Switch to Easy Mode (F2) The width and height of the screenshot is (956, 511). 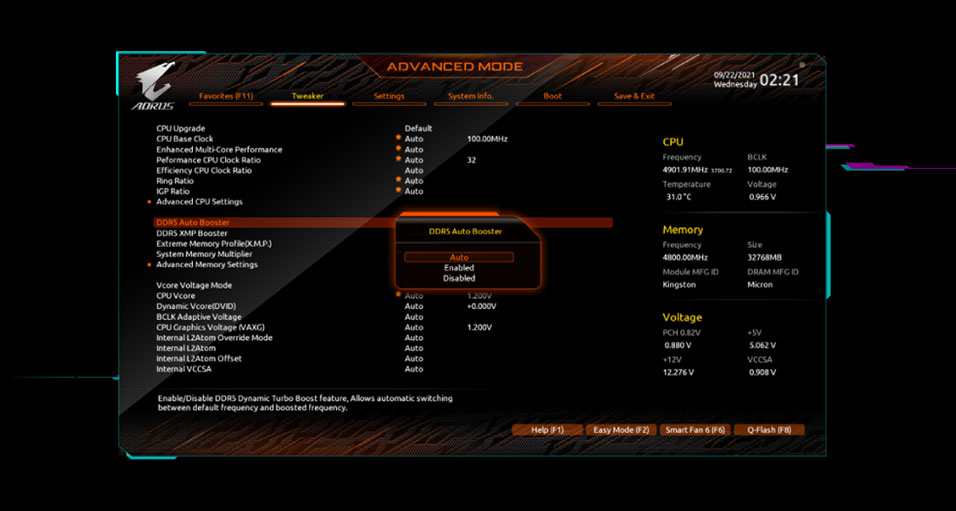[x=620, y=430]
